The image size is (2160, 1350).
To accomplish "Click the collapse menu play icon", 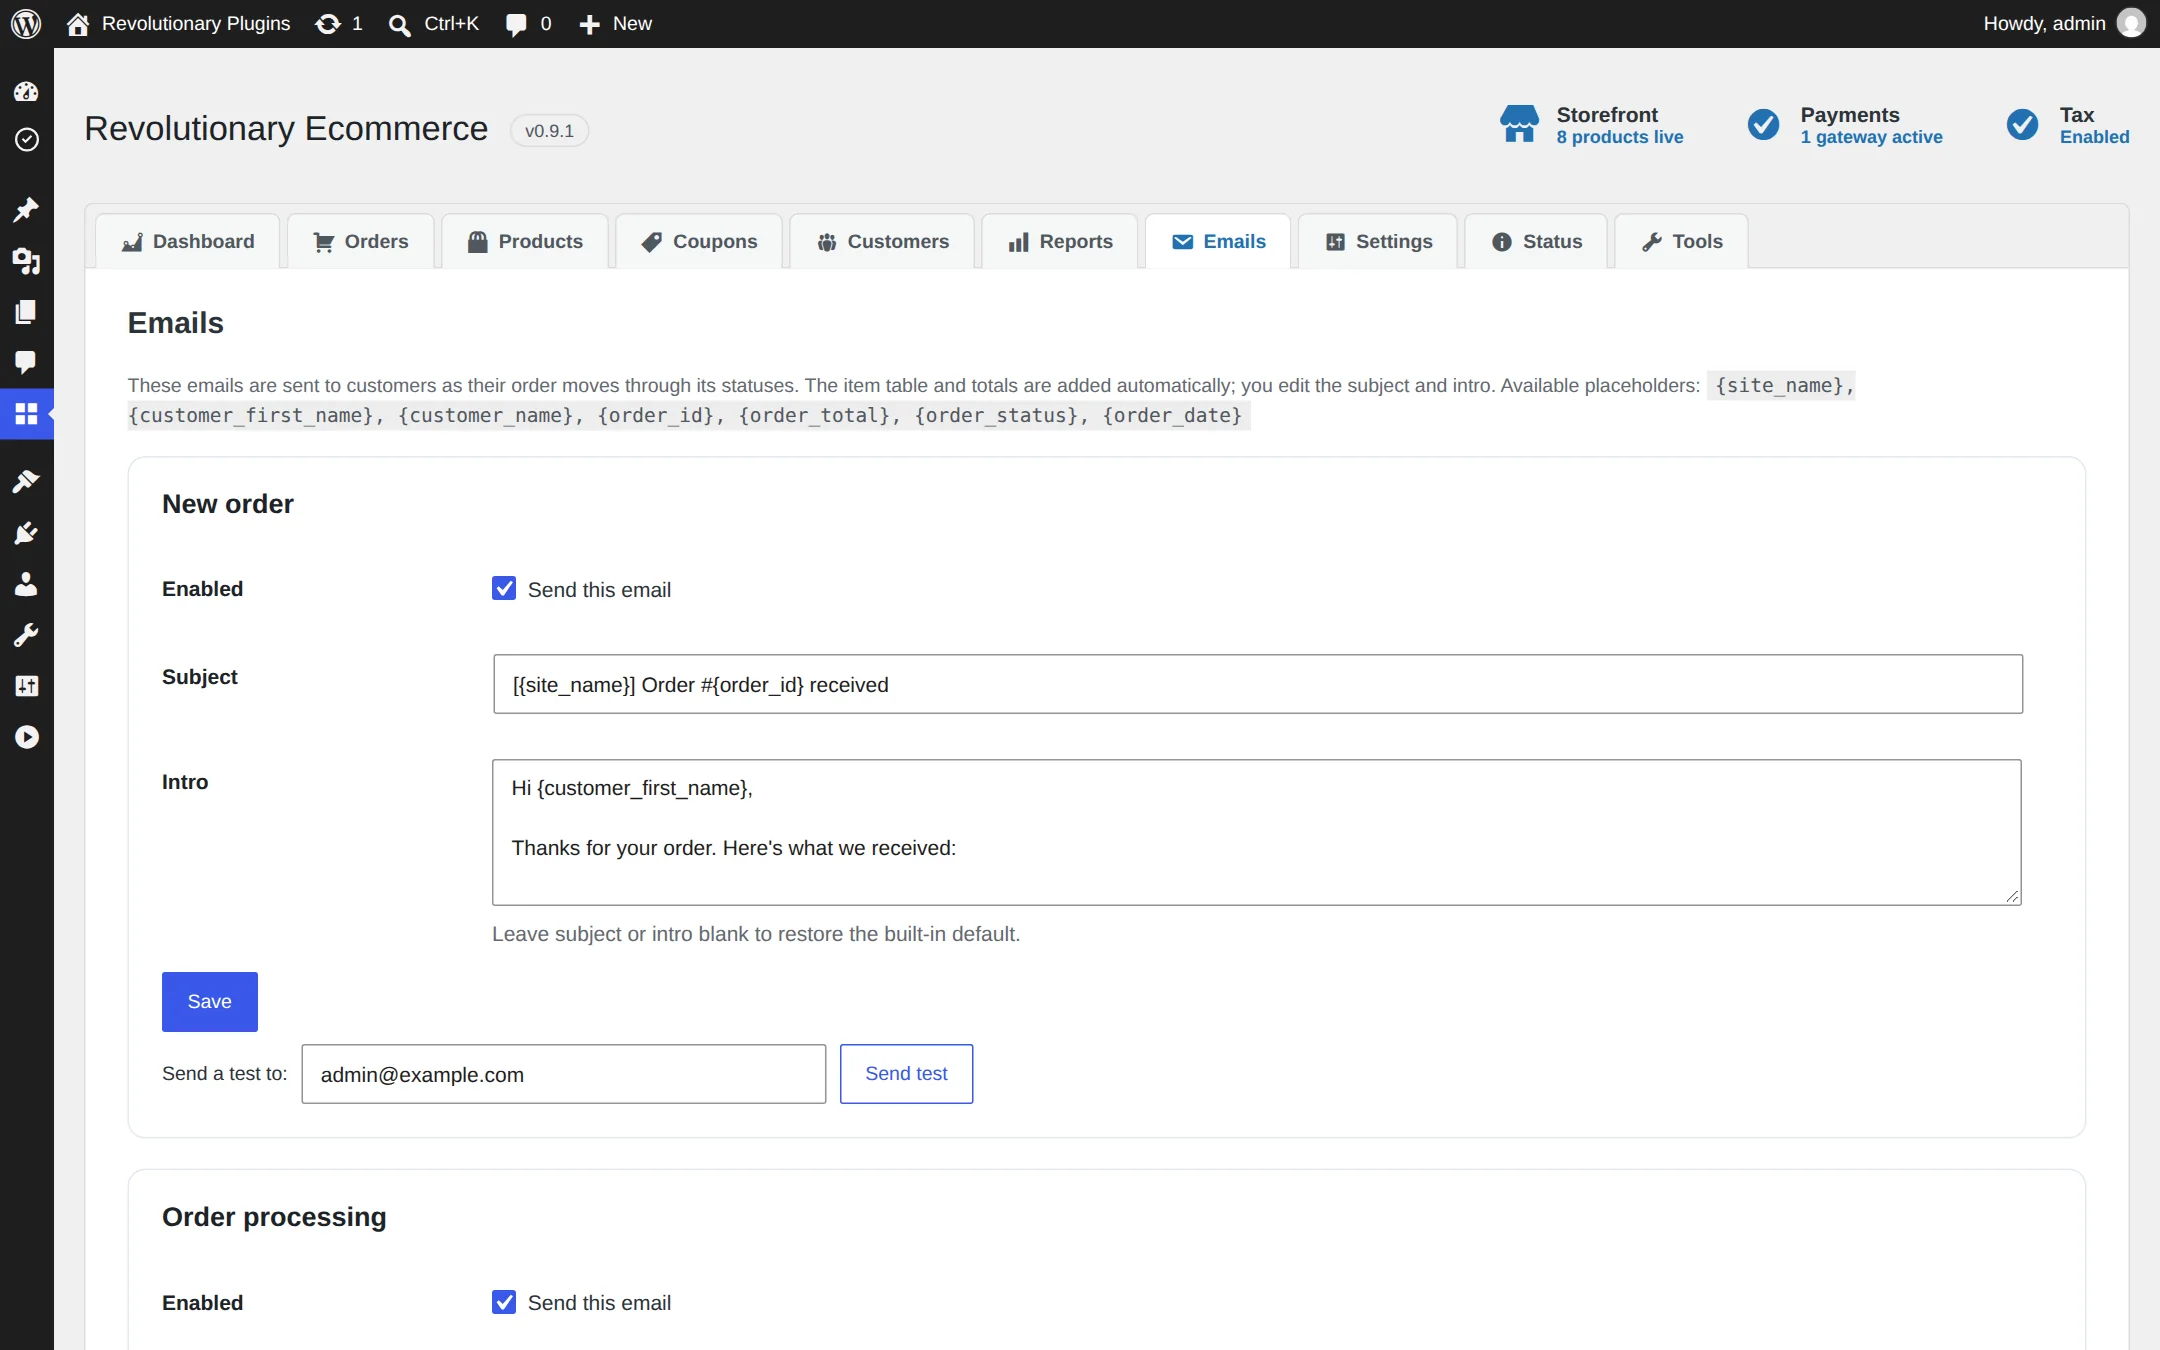I will pyautogui.click(x=26, y=737).
